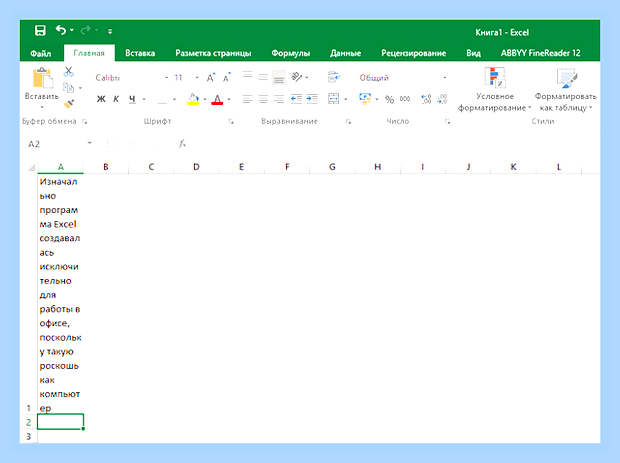Open Шрифт group dialog launcher
This screenshot has height=463, width=620.
coord(231,121)
